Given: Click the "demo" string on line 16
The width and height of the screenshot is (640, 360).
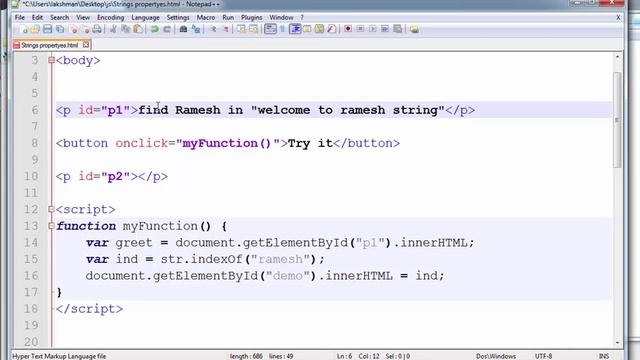Looking at the screenshot, I should 288,276.
